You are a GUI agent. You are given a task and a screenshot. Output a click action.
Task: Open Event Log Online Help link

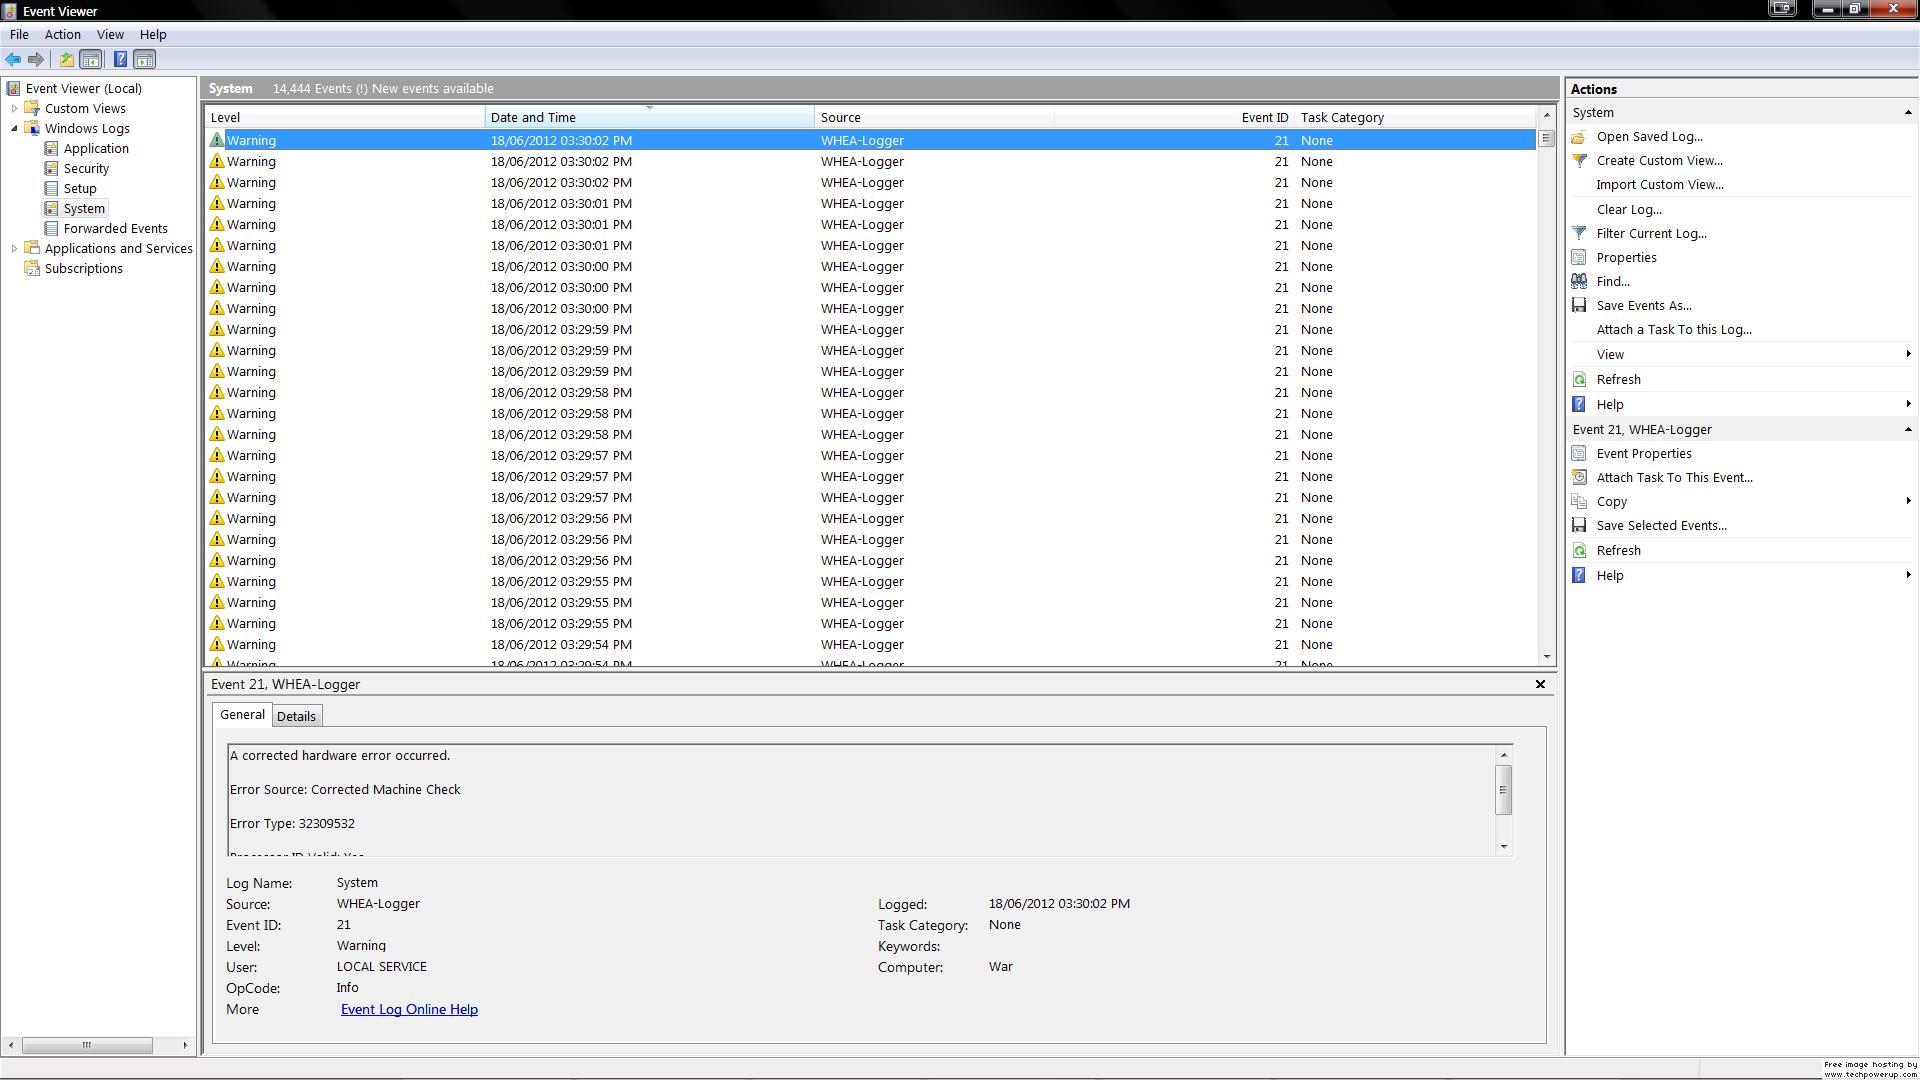pyautogui.click(x=409, y=1009)
